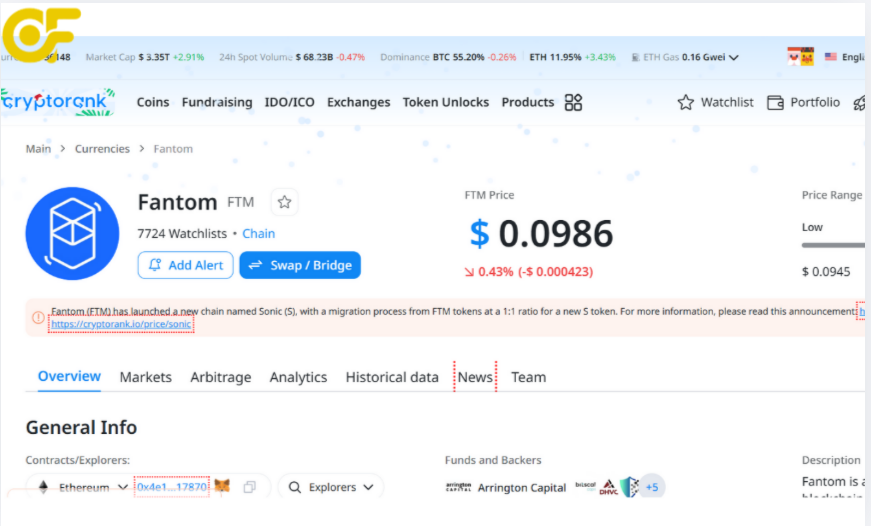Click the DHVC backer logo

609,487
